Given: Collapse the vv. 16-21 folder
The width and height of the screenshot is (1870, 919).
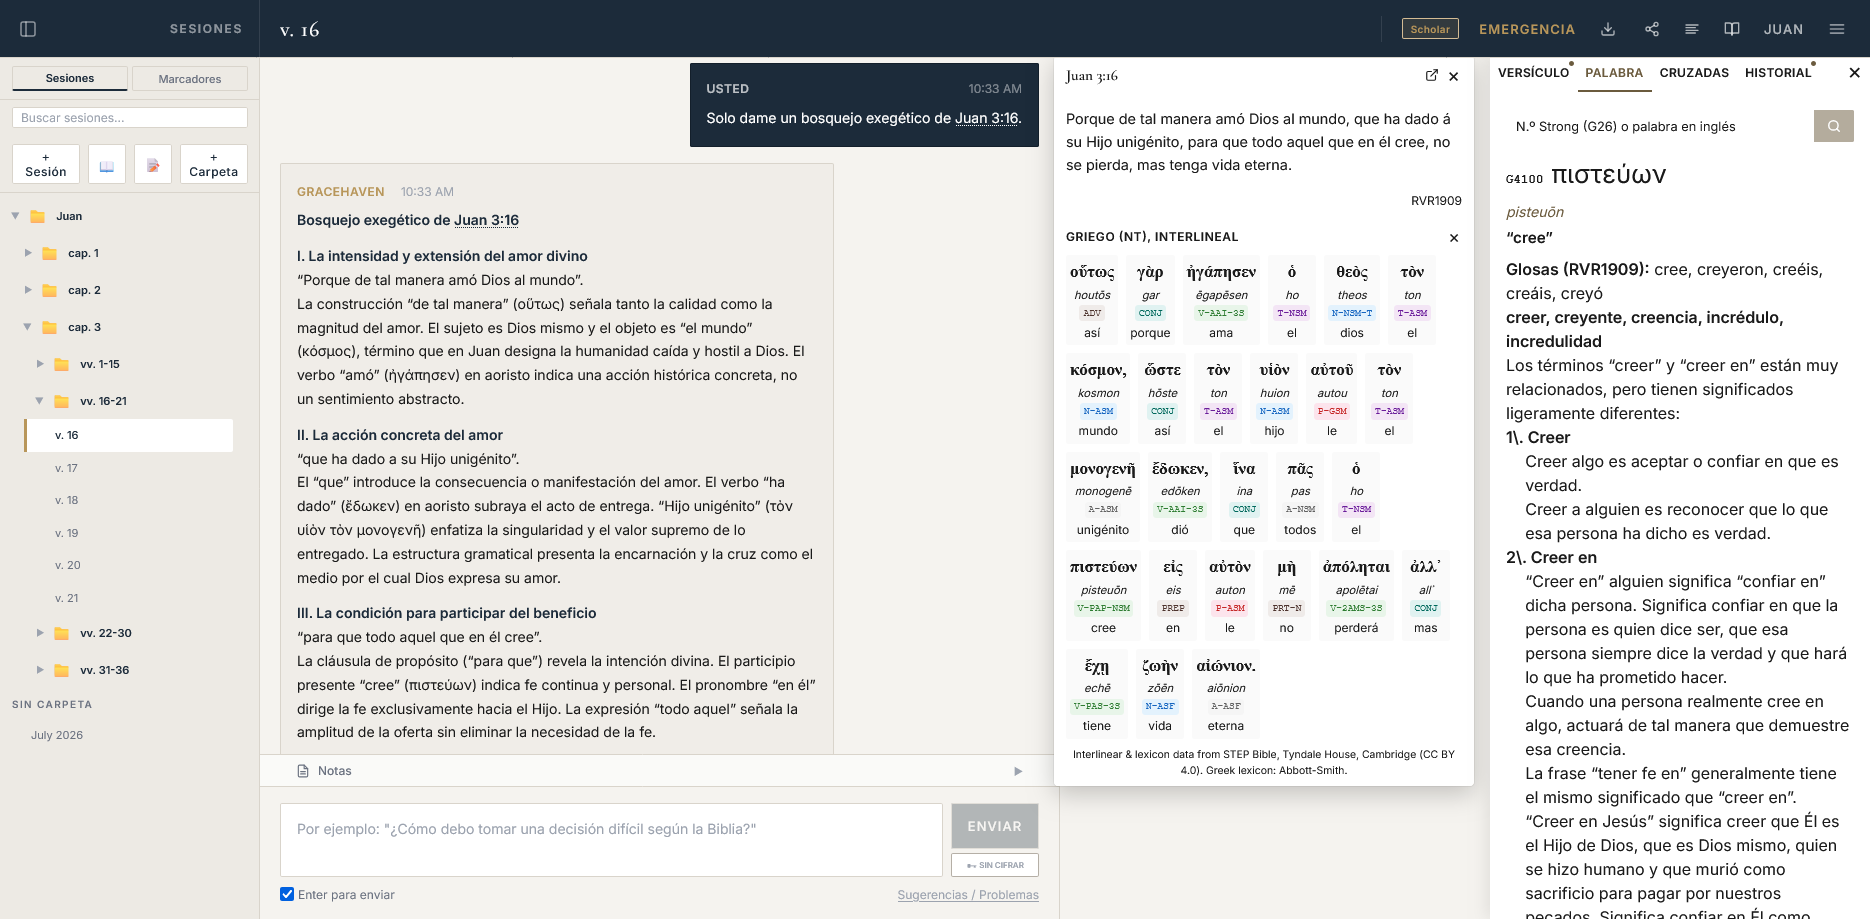Looking at the screenshot, I should pyautogui.click(x=40, y=401).
